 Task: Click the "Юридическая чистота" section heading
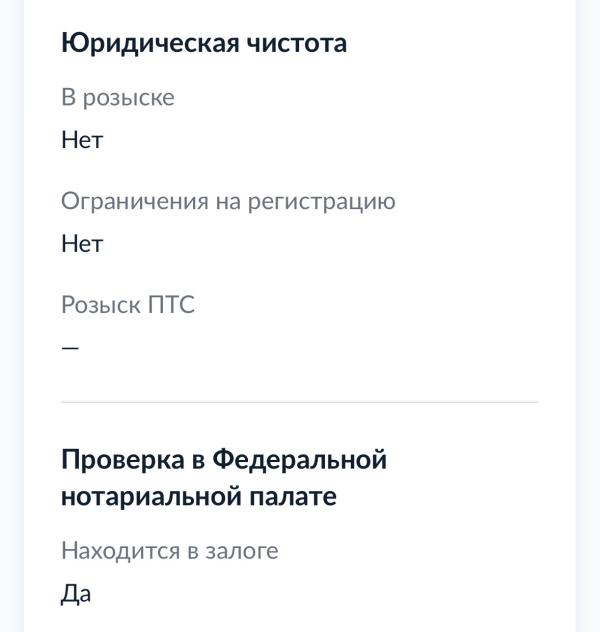[x=204, y=44]
